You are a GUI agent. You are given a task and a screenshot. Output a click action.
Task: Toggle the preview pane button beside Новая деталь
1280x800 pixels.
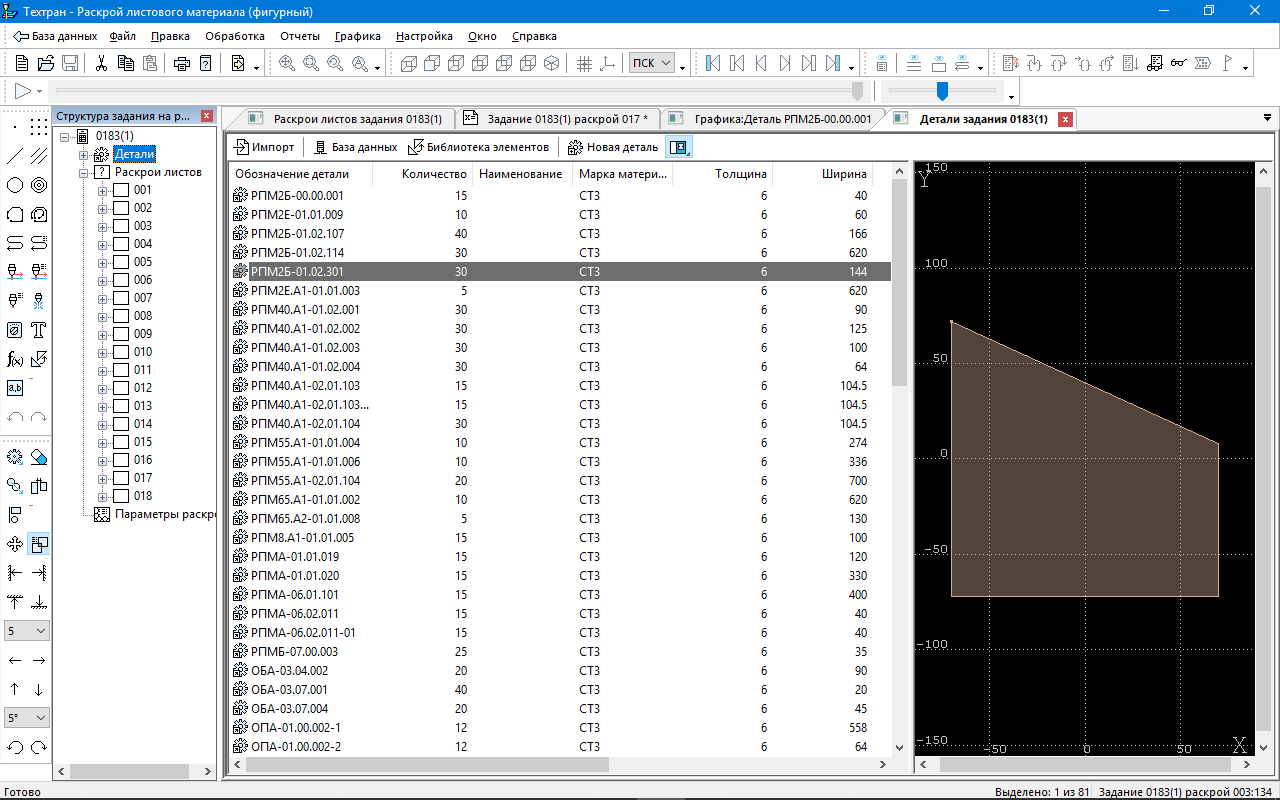pyautogui.click(x=679, y=147)
